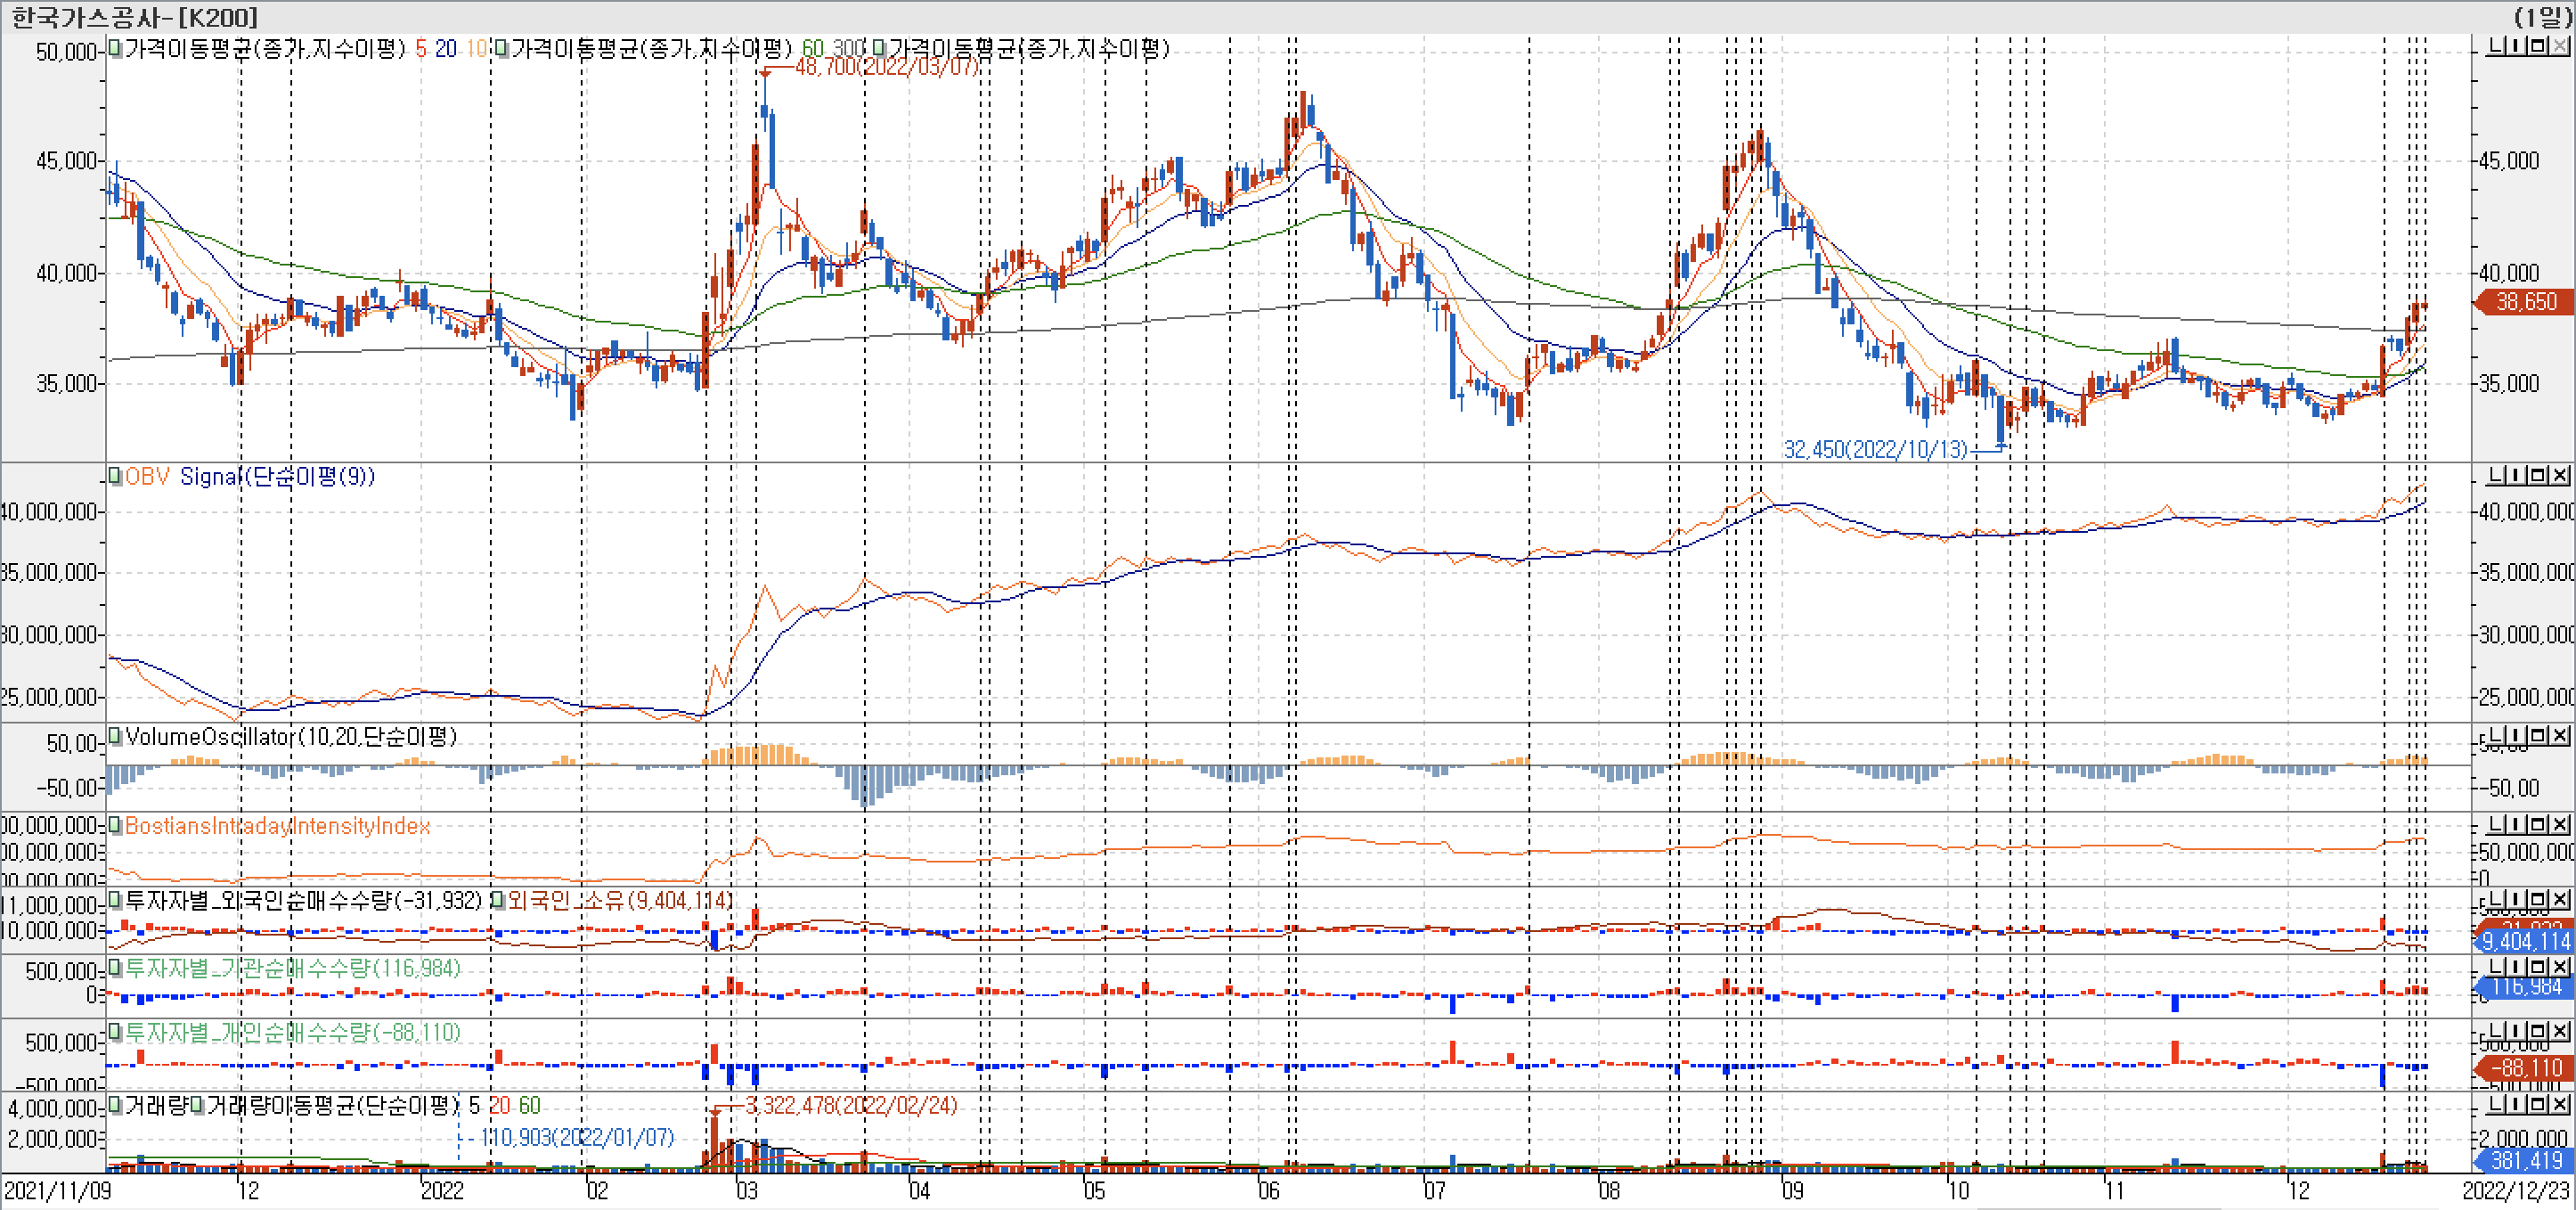Screen dimensions: 2576x1210
Task: Click the vertical-bar icon on price panel
Action: (x=2516, y=46)
